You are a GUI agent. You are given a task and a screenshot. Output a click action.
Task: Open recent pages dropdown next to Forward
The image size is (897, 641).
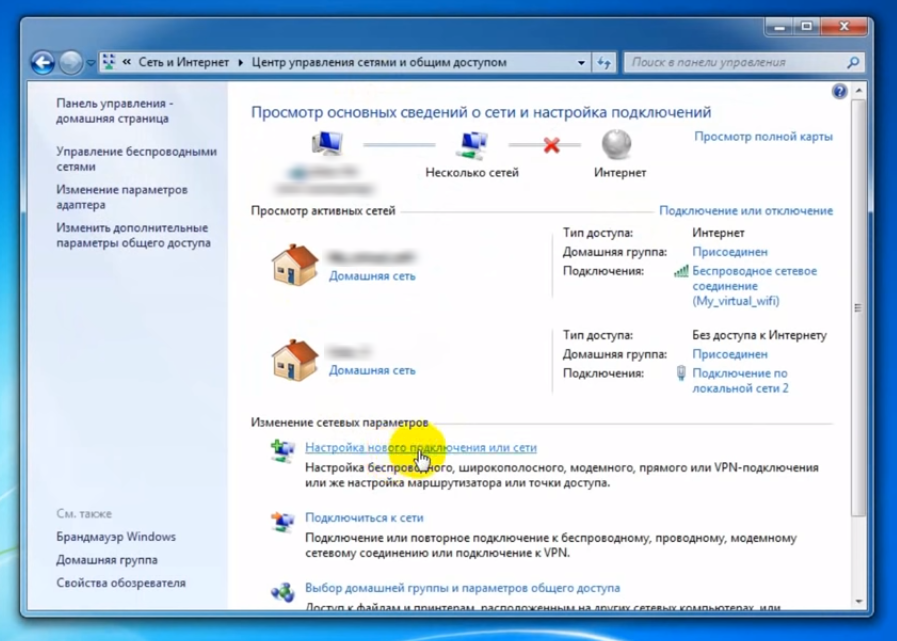click(x=90, y=63)
